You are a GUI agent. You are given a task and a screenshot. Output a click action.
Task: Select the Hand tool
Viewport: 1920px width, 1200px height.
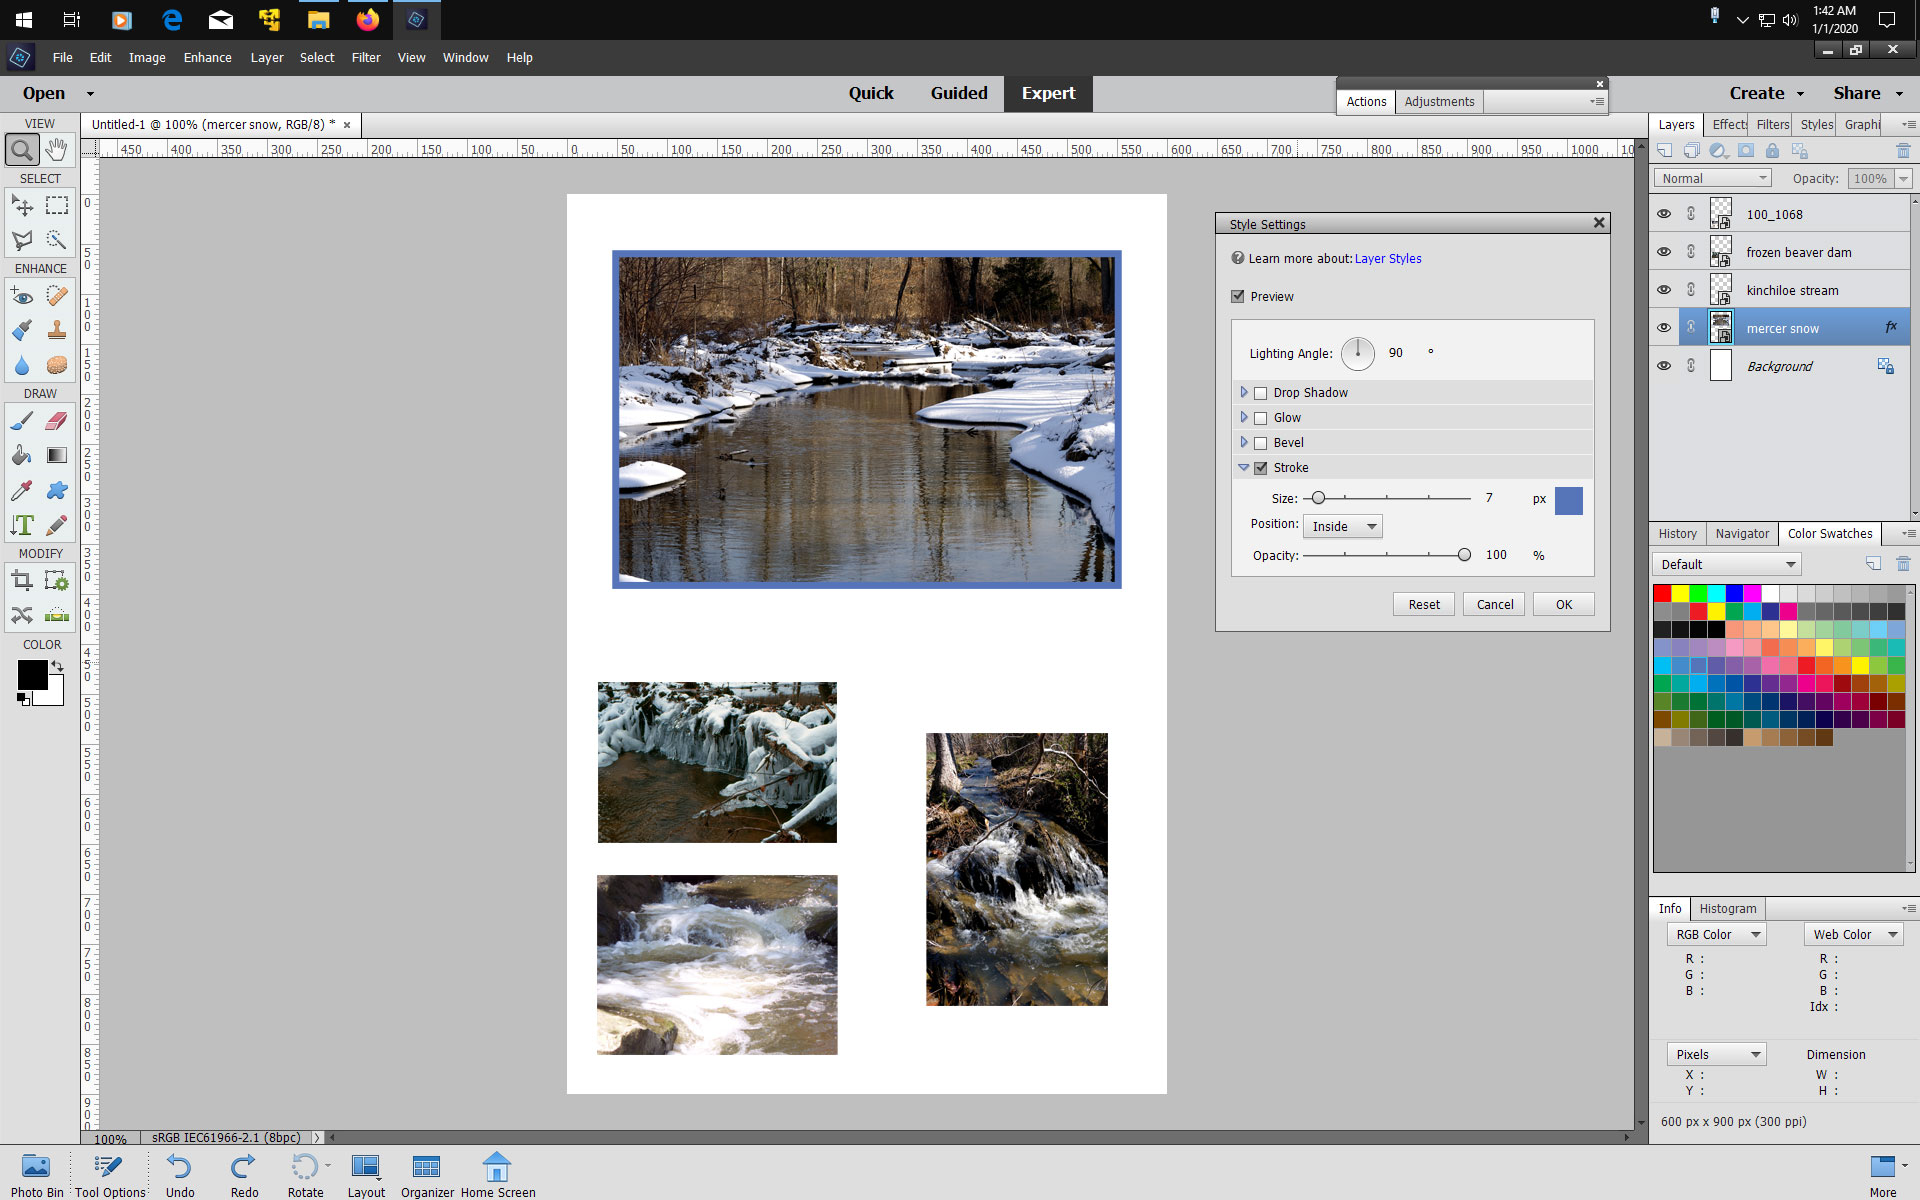[56, 148]
